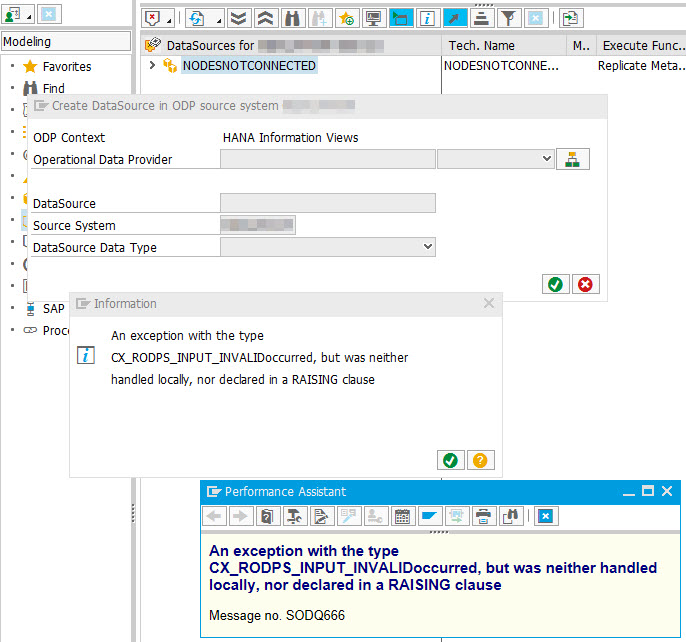Click the calendar grid icon in Performance Assistant
Viewport: 686px width, 642px height.
coord(402,516)
